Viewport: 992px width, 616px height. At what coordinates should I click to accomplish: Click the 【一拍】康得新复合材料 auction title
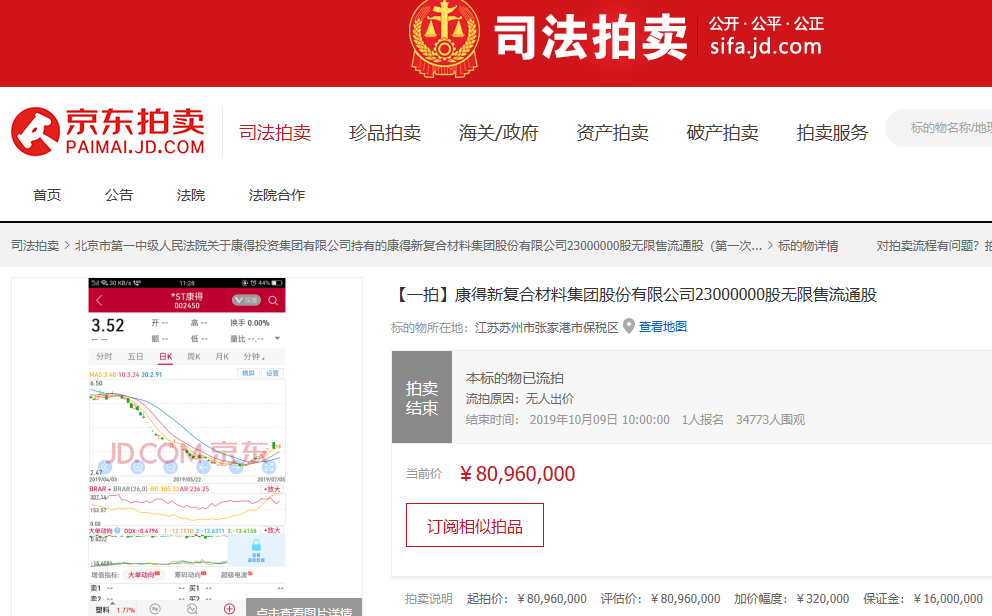pyautogui.click(x=635, y=295)
